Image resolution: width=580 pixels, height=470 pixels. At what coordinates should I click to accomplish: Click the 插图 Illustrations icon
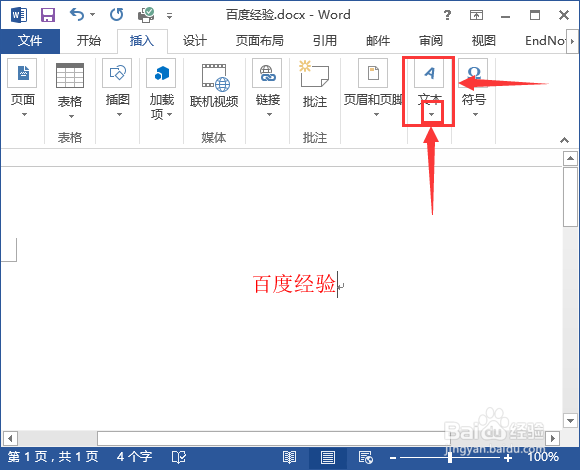pyautogui.click(x=117, y=73)
